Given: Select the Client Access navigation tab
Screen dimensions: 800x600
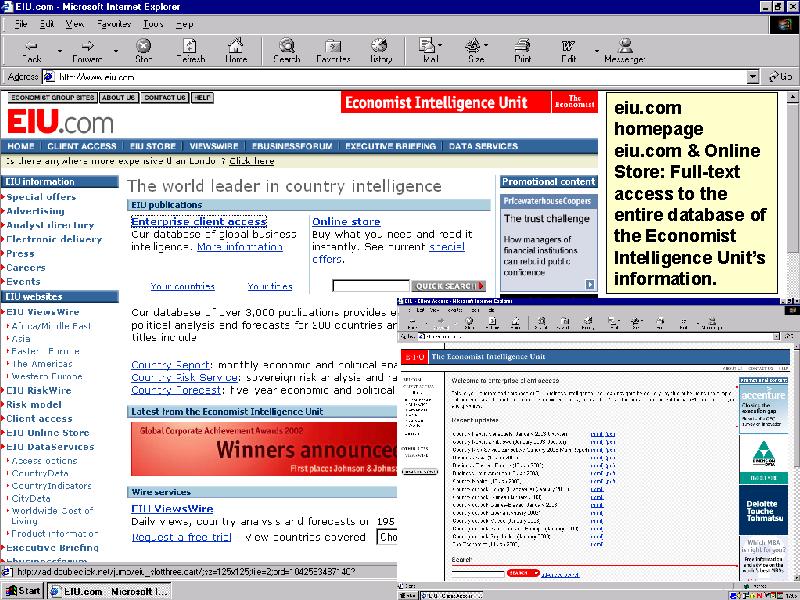Looking at the screenshot, I should [x=82, y=146].
